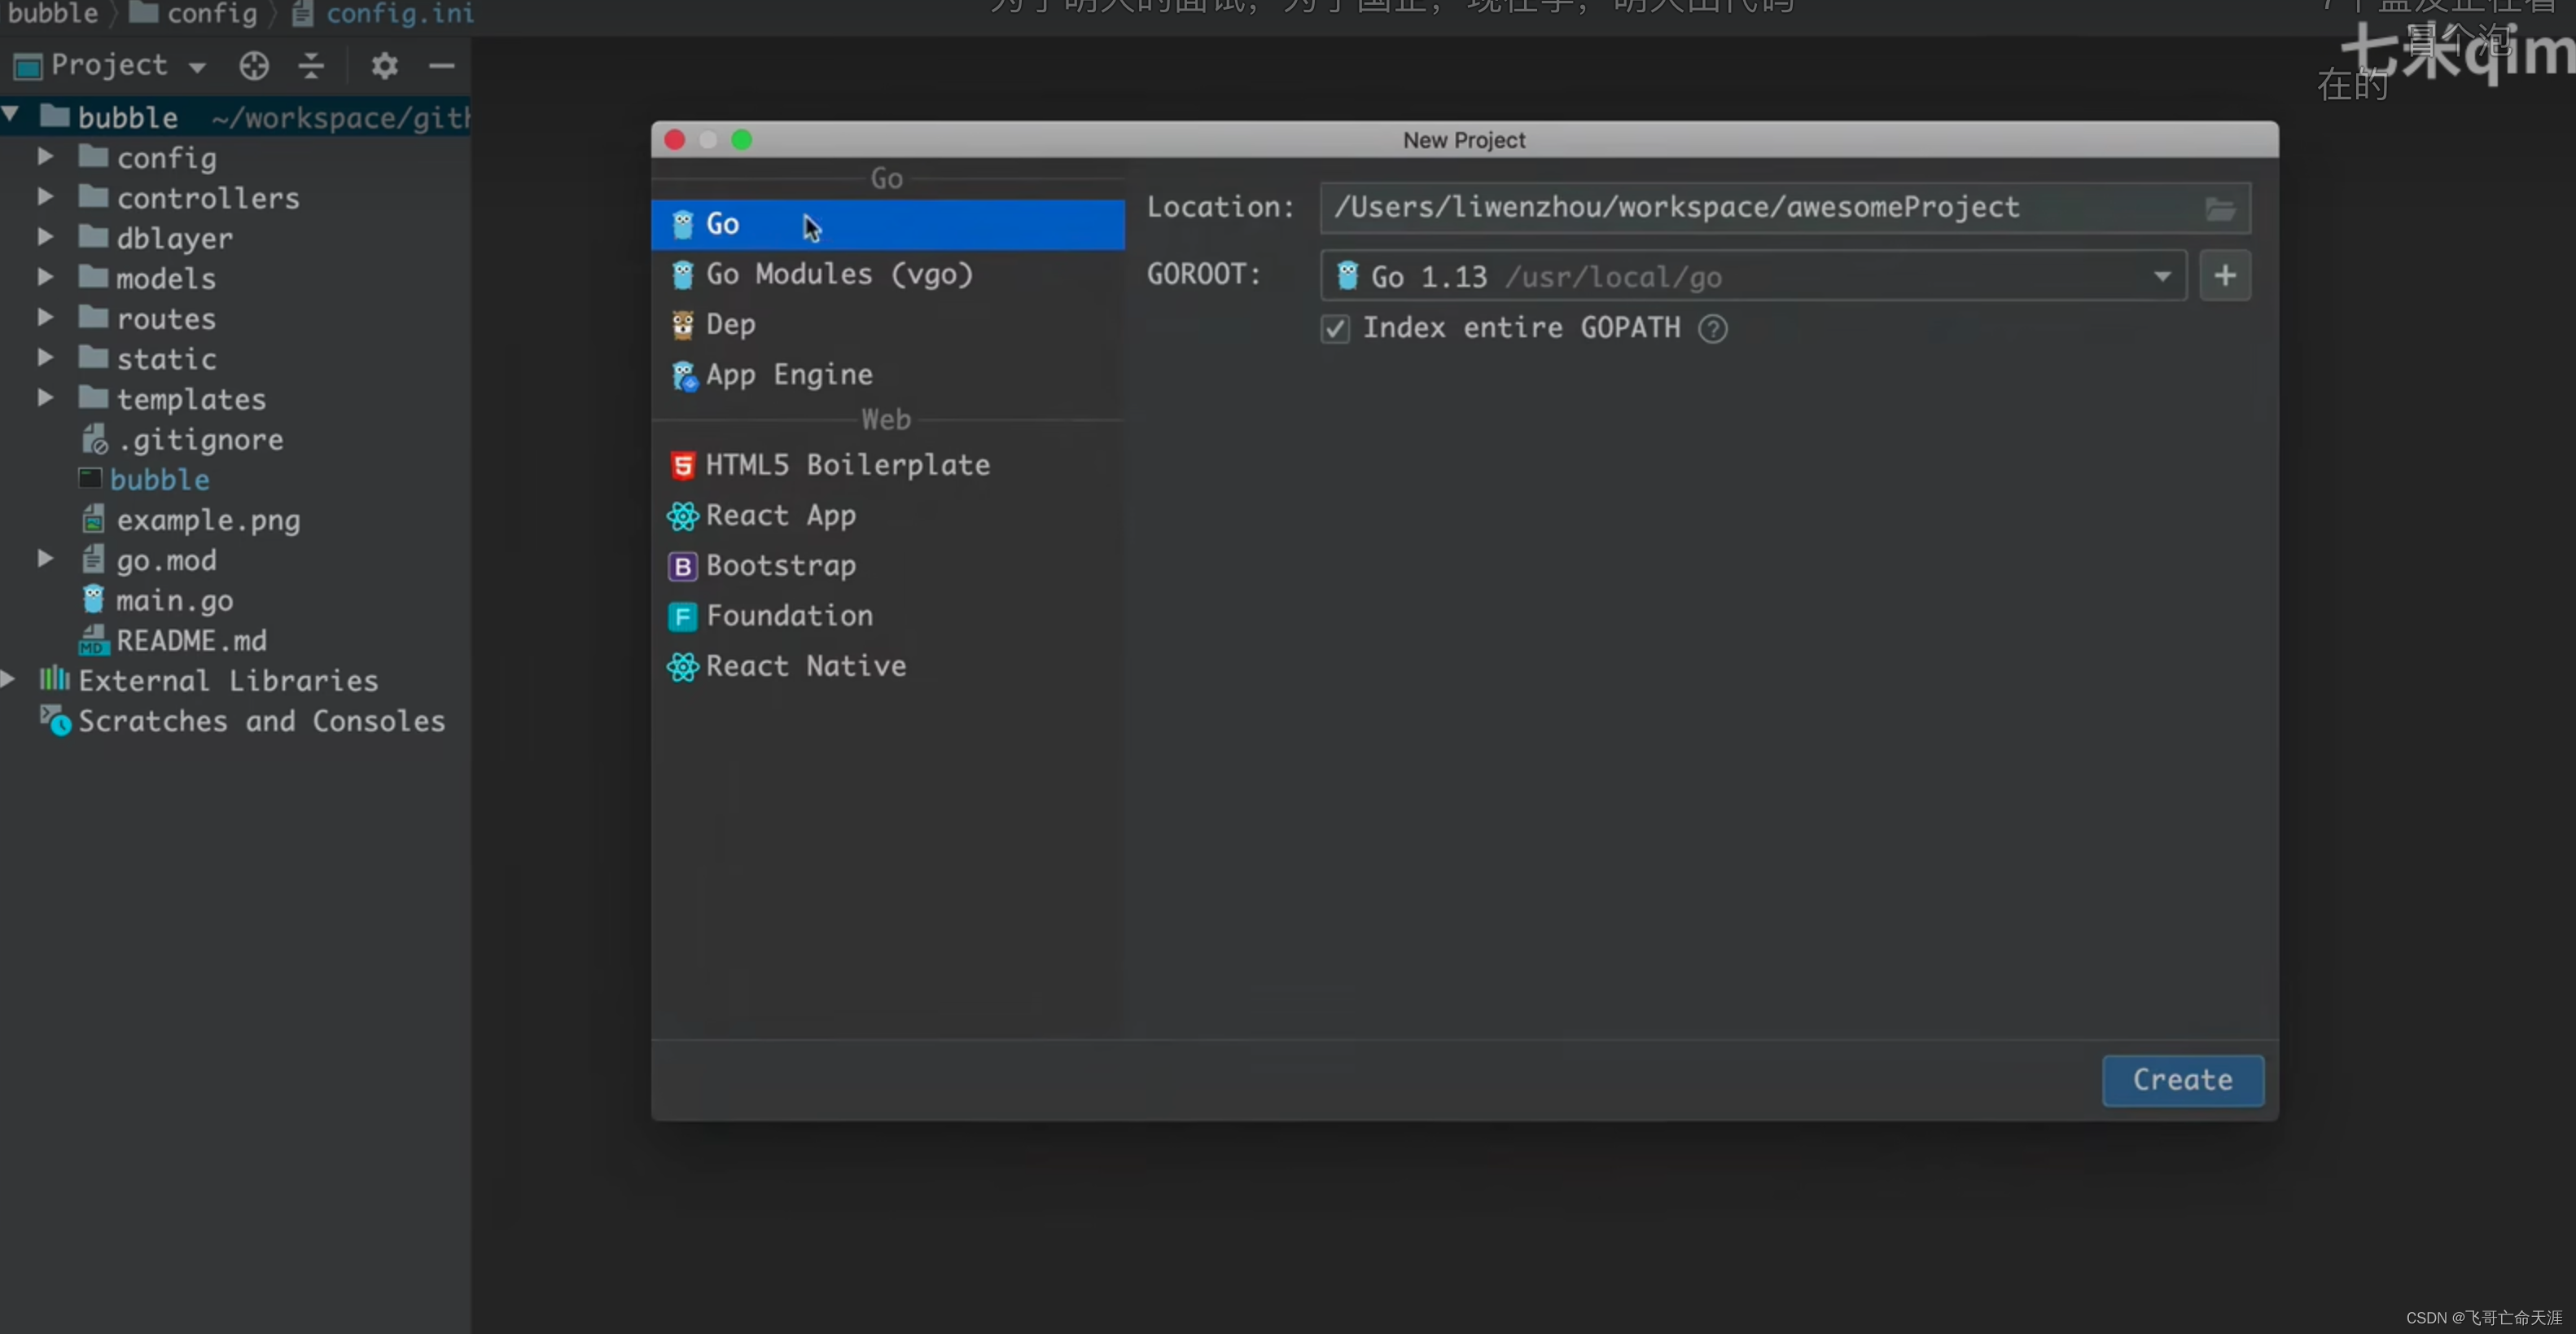Expand External Libraries
Screen dimensions: 2576x1334
tap(8, 679)
